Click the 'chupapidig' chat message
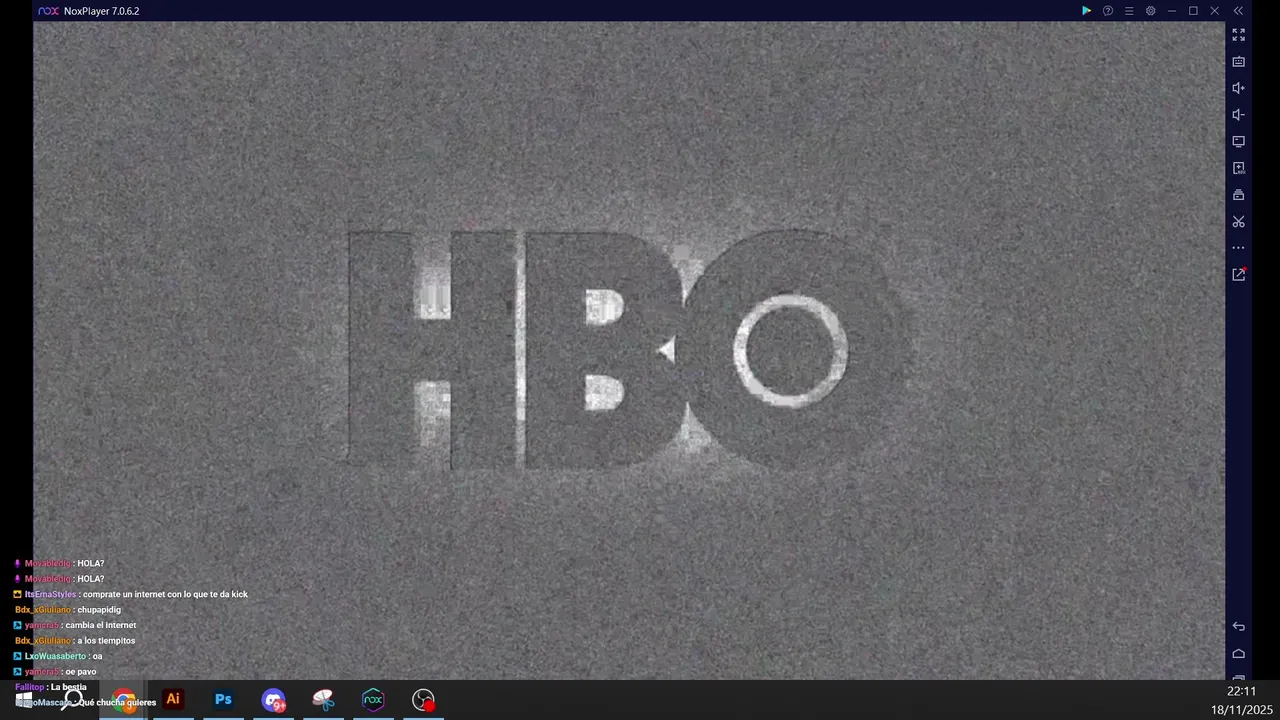 pos(99,610)
